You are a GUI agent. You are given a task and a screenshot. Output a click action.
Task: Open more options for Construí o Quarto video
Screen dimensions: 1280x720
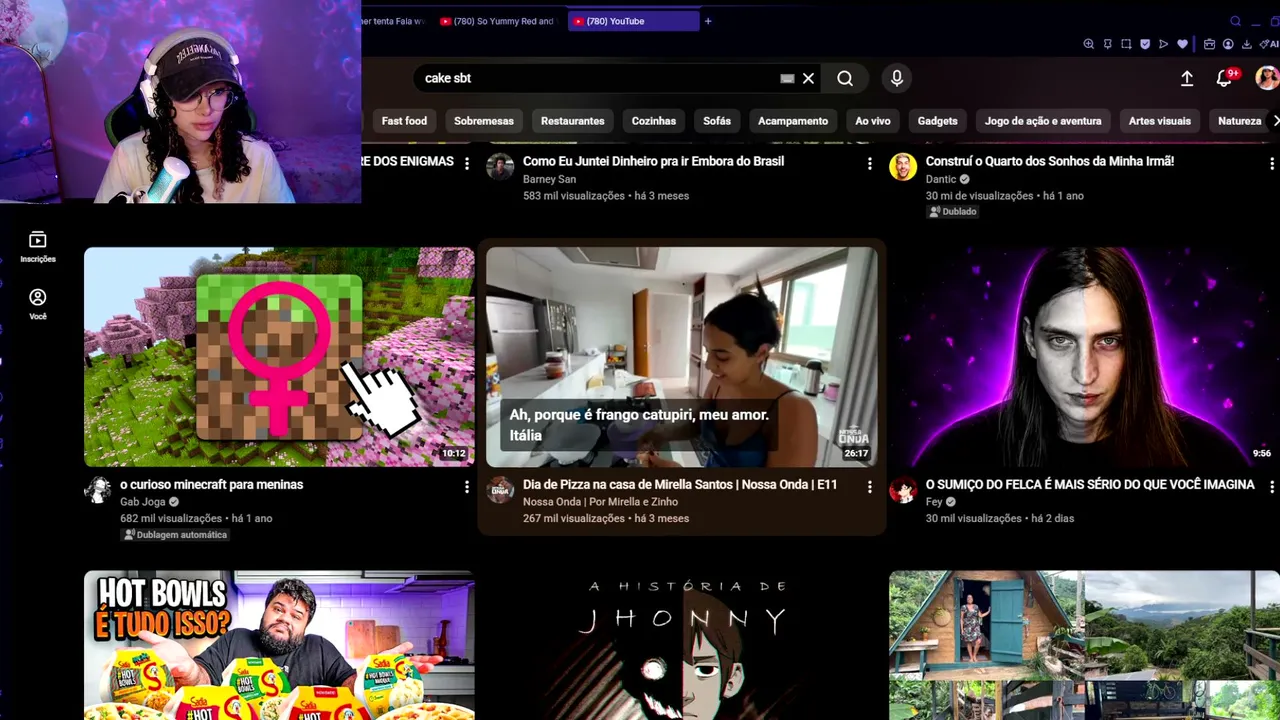pos(1272,163)
